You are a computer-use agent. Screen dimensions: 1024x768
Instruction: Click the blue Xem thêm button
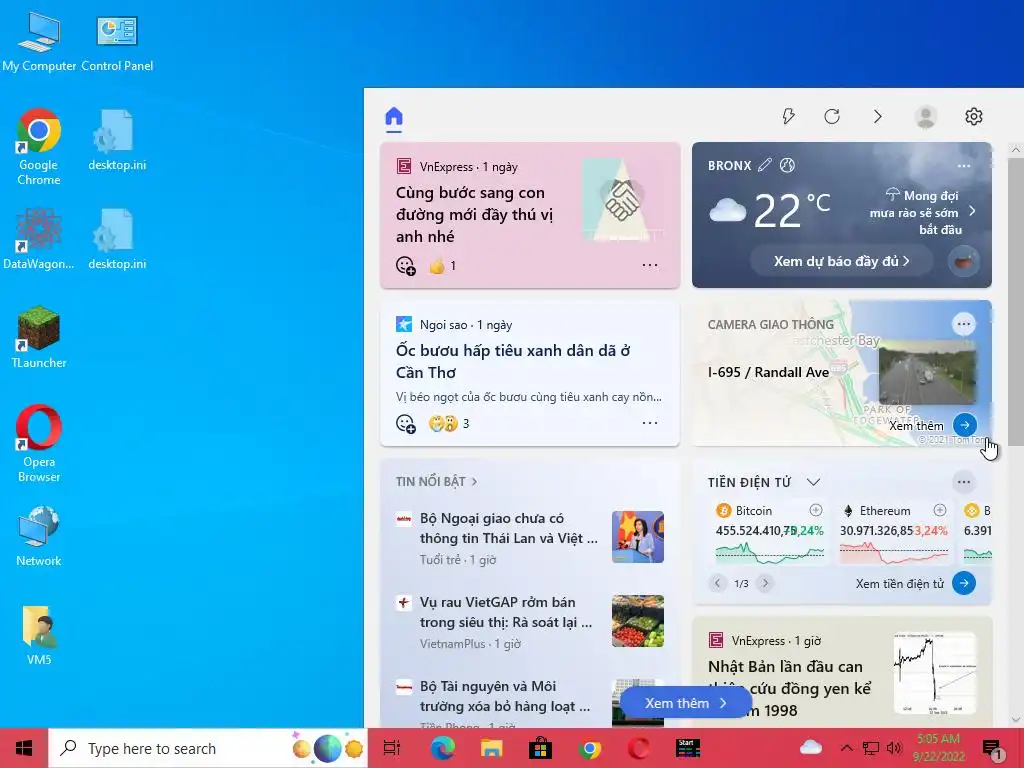click(686, 703)
